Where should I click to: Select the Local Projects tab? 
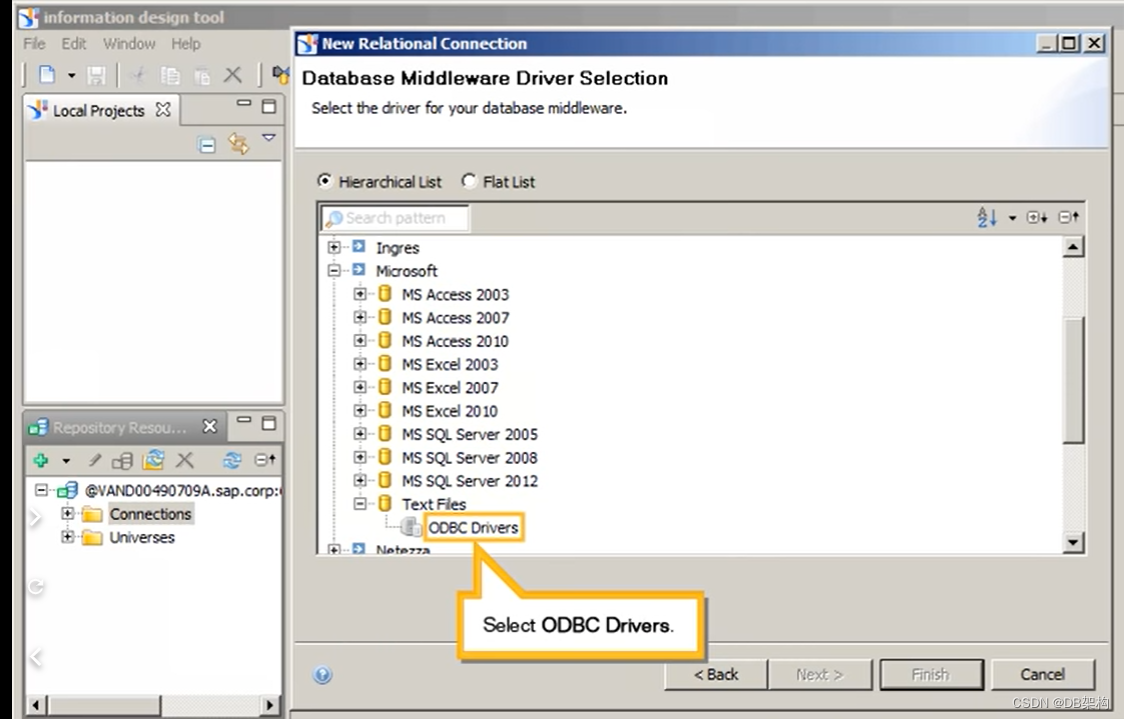tap(98, 110)
